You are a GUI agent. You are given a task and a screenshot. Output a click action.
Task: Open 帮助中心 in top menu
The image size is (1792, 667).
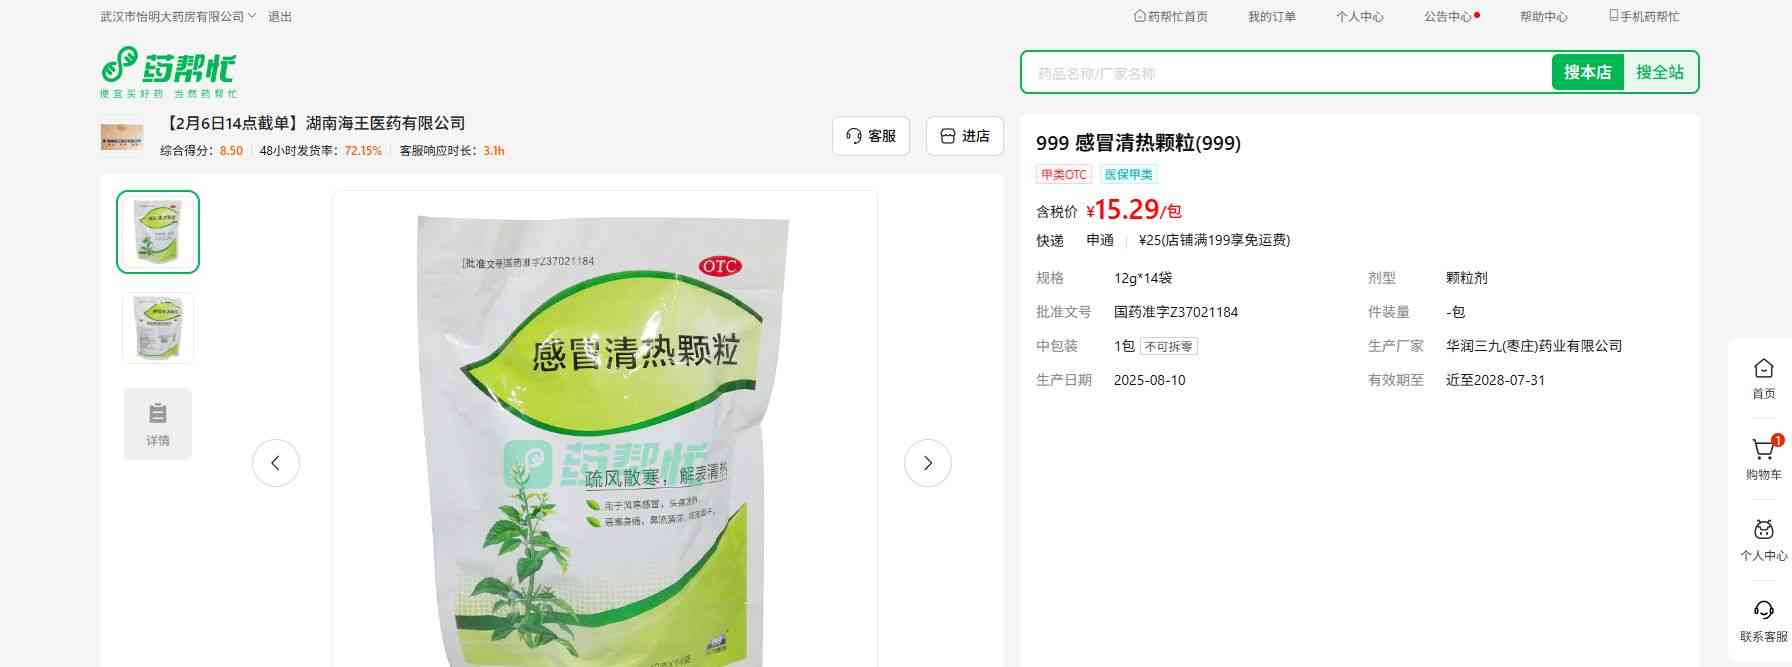1543,16
